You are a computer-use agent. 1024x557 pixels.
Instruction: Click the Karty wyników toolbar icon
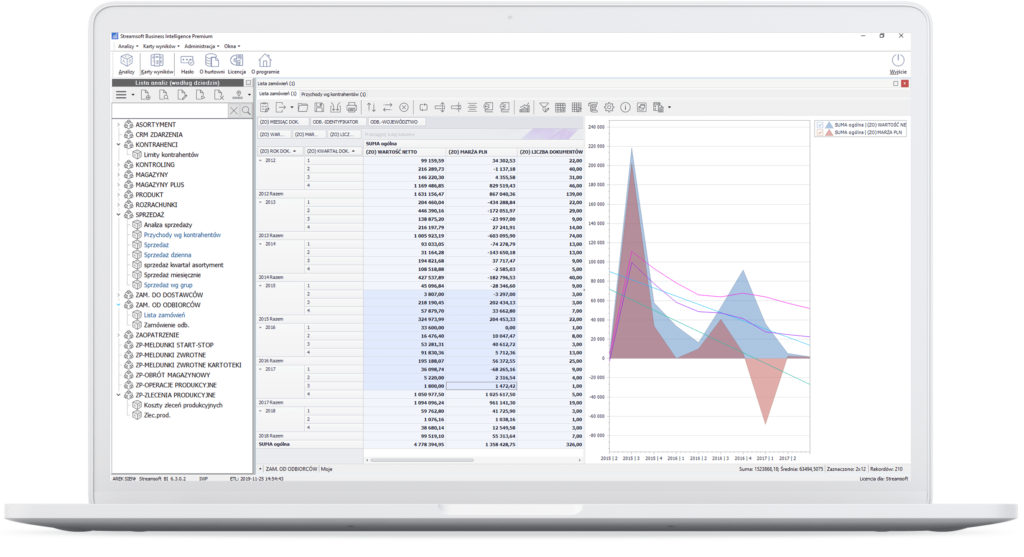156,62
